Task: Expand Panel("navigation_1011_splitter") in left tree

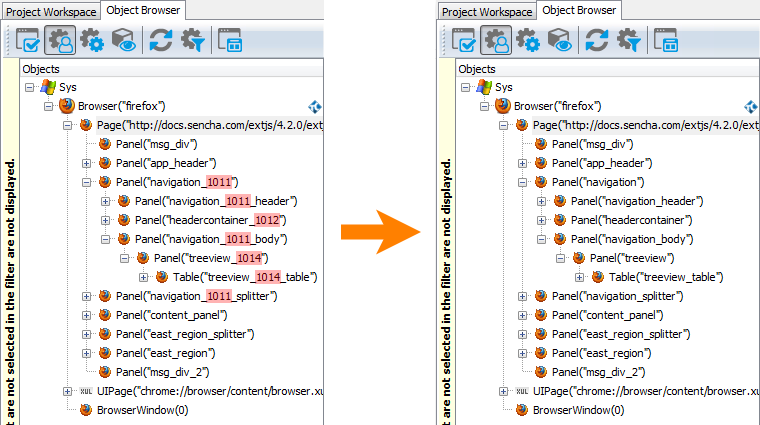Action: 86,296
